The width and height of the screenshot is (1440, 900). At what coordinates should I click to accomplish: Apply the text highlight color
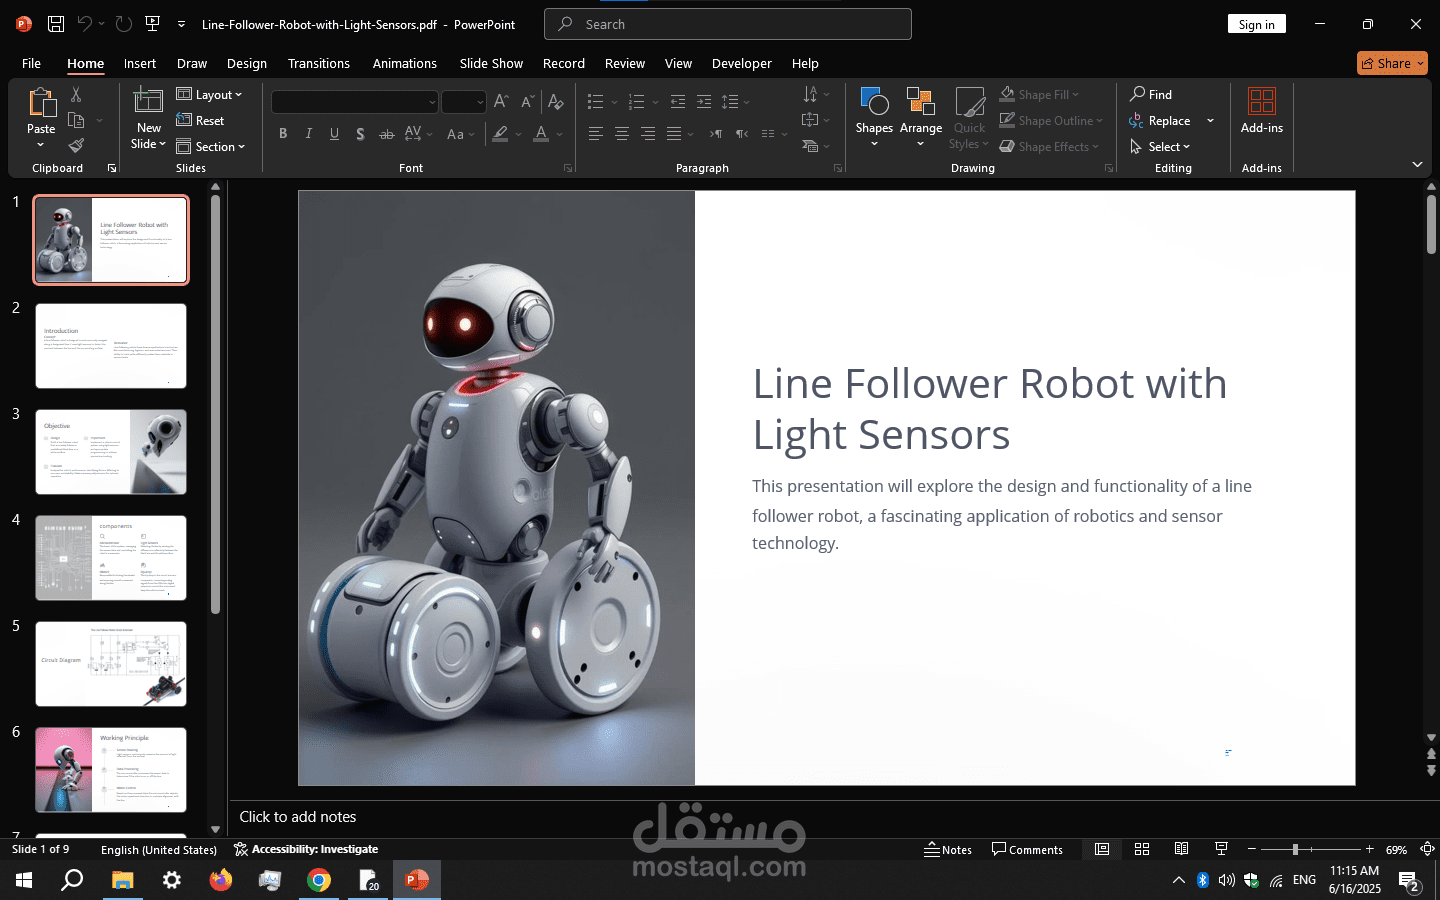click(x=501, y=134)
